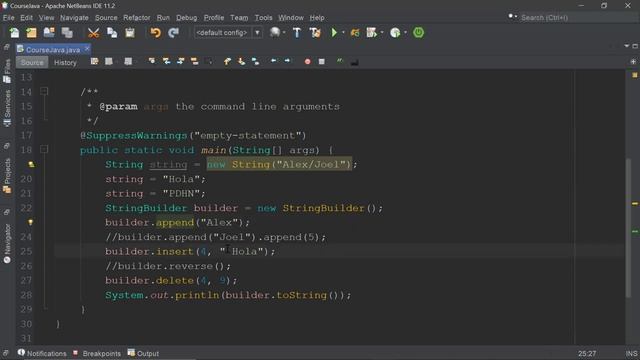Jump to next bookmark icon
The height and width of the screenshot is (360, 640).
(x=242, y=61)
